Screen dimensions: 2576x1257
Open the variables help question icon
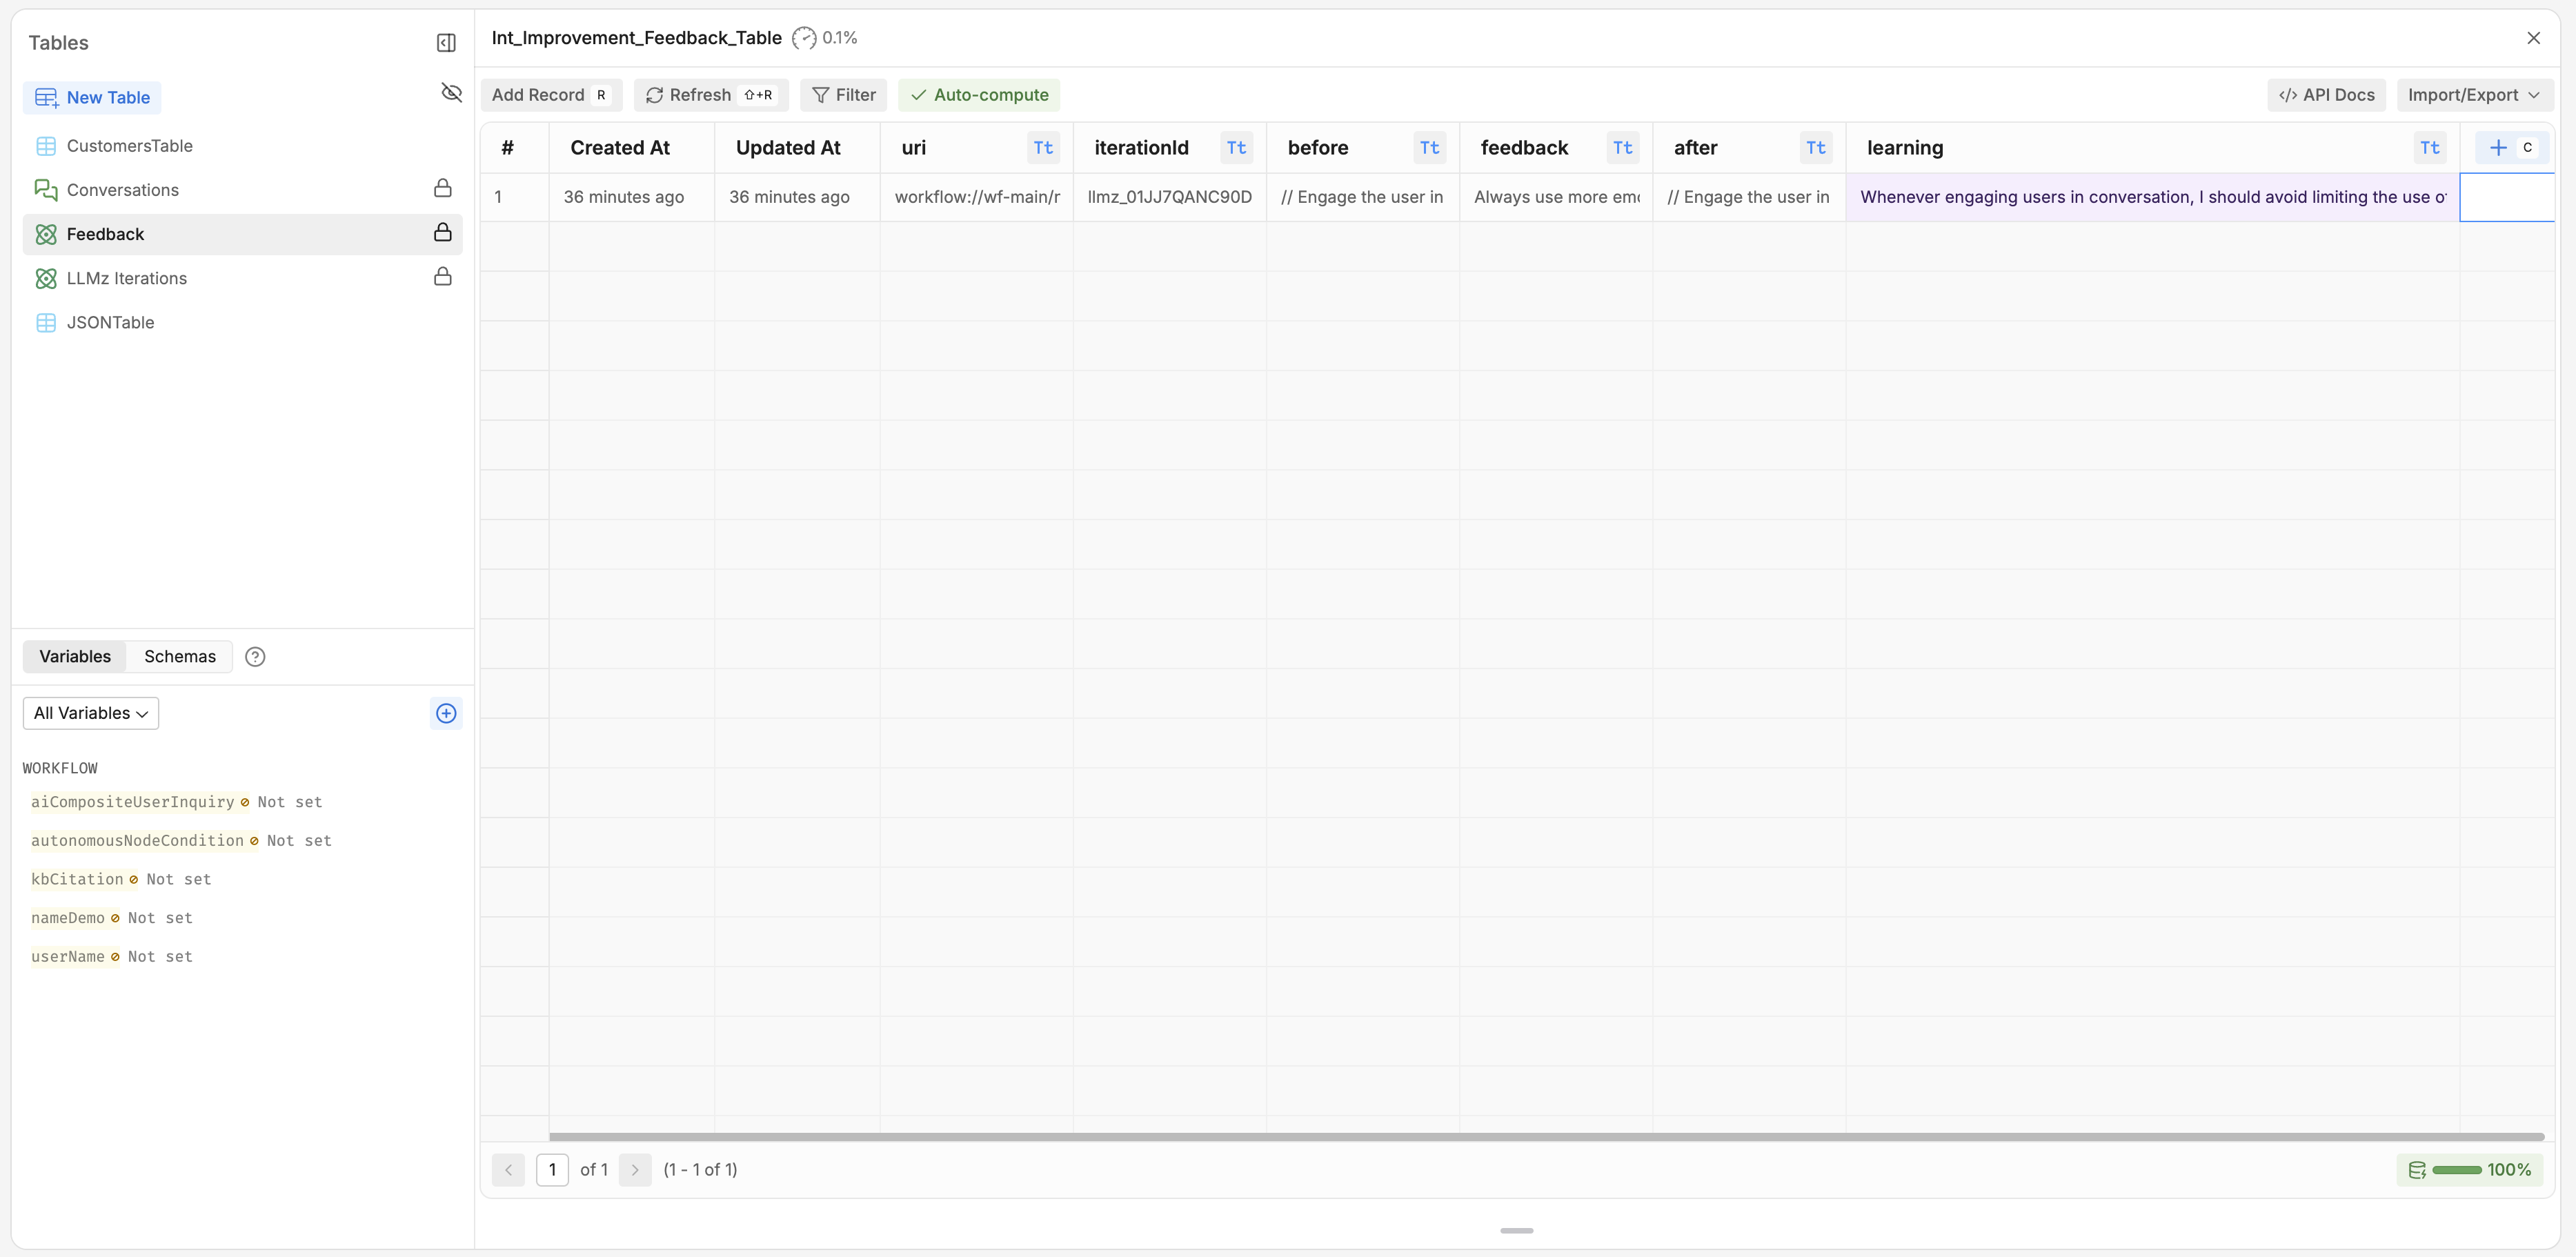tap(255, 657)
